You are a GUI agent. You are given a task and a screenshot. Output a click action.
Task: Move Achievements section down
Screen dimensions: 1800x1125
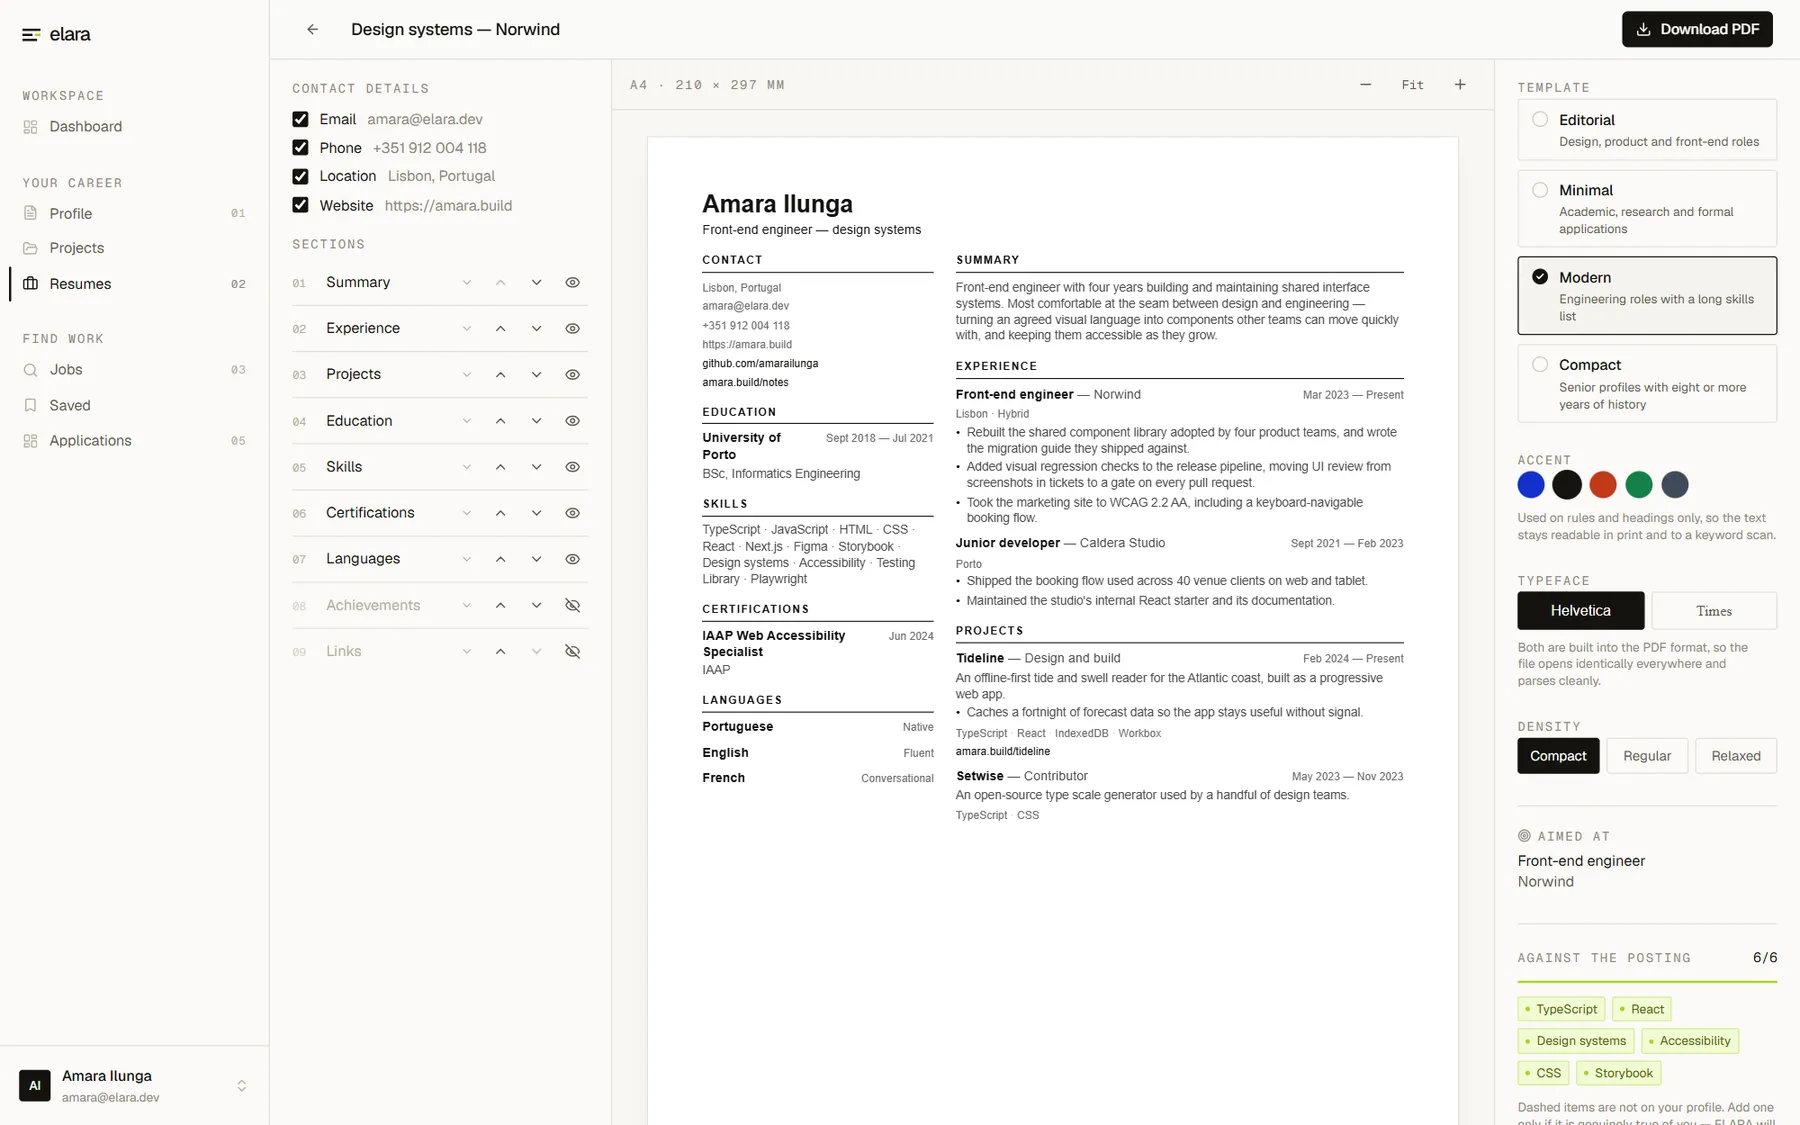tap(537, 605)
